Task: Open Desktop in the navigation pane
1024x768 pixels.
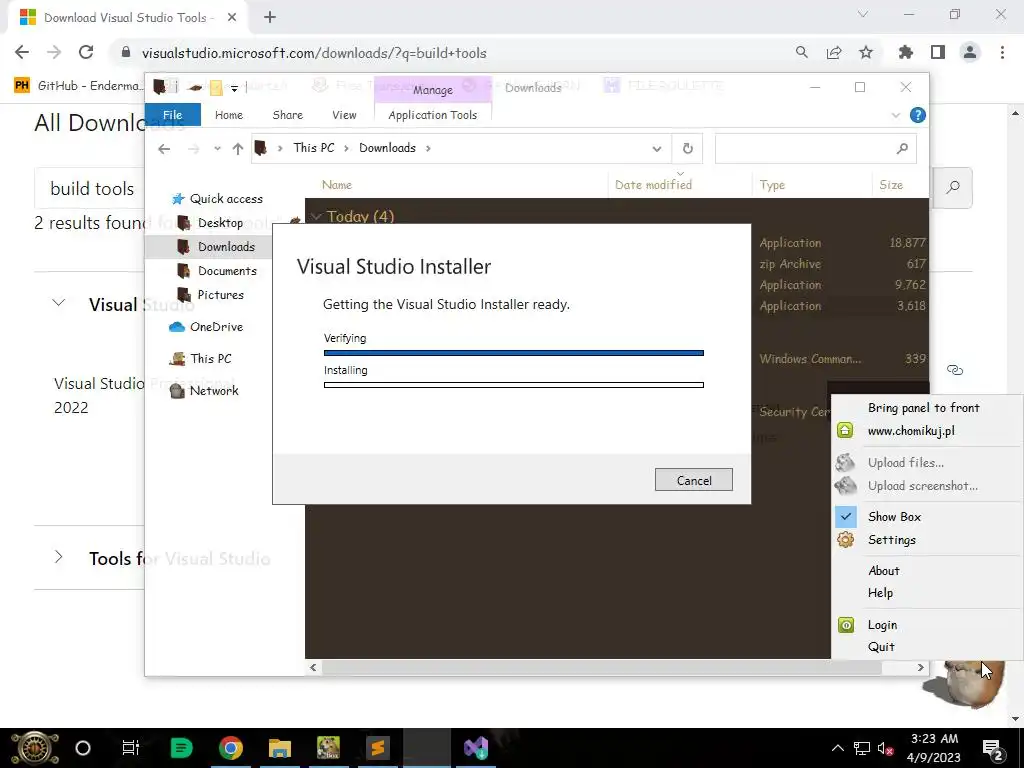Action: coord(210,223)
